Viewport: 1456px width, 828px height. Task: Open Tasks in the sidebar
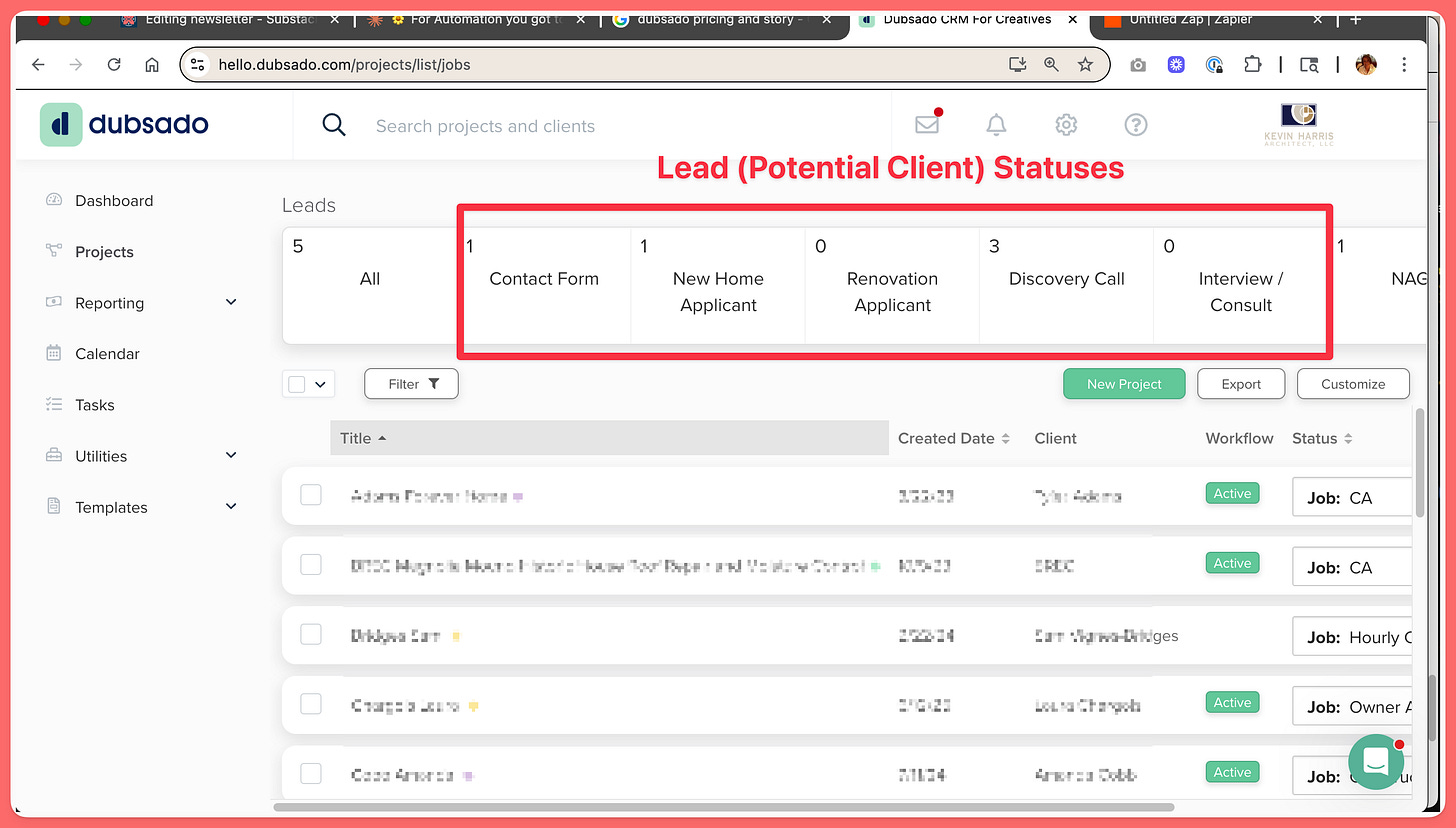click(x=95, y=405)
